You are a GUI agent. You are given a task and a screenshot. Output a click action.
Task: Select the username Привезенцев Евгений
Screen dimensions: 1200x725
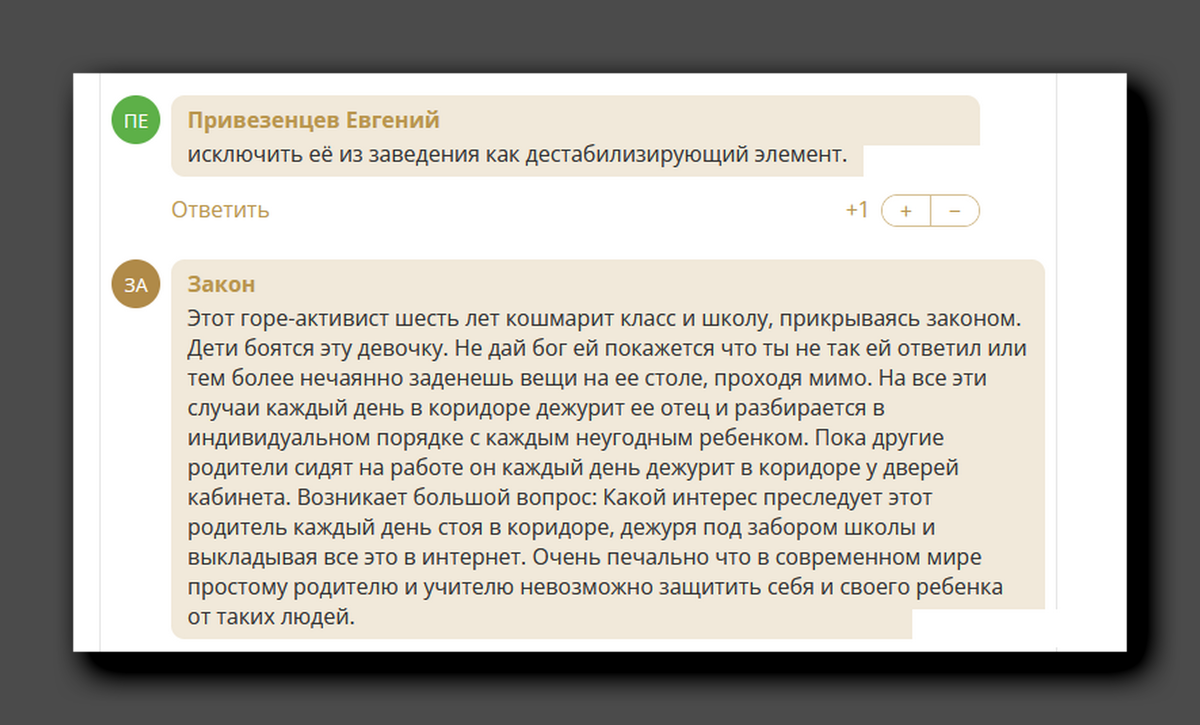click(x=313, y=119)
